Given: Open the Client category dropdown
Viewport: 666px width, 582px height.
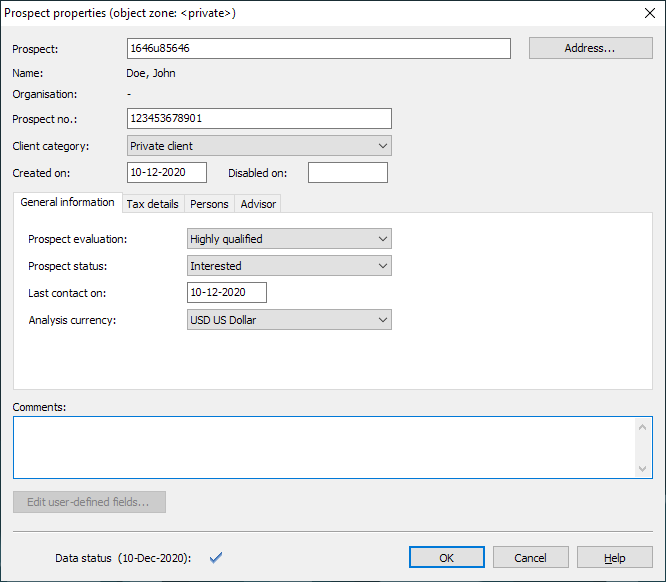Looking at the screenshot, I should [259, 146].
